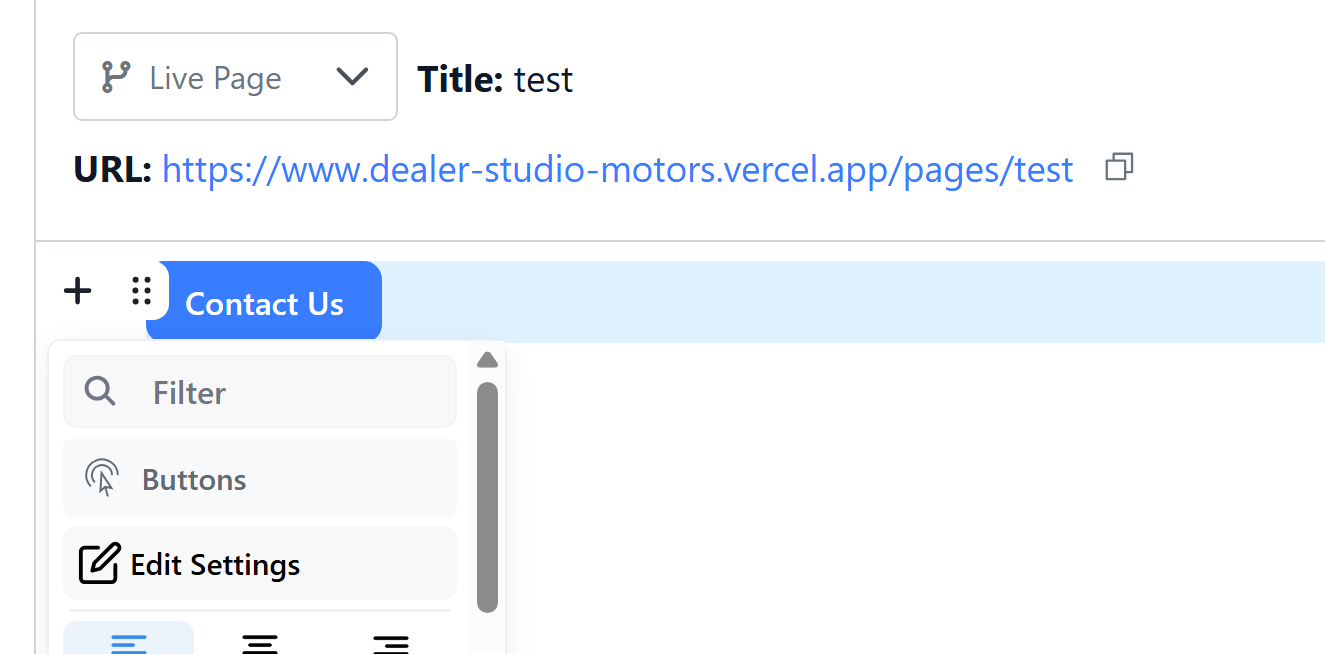Click the page title text "test"
The height and width of the screenshot is (654, 1325).
(543, 79)
